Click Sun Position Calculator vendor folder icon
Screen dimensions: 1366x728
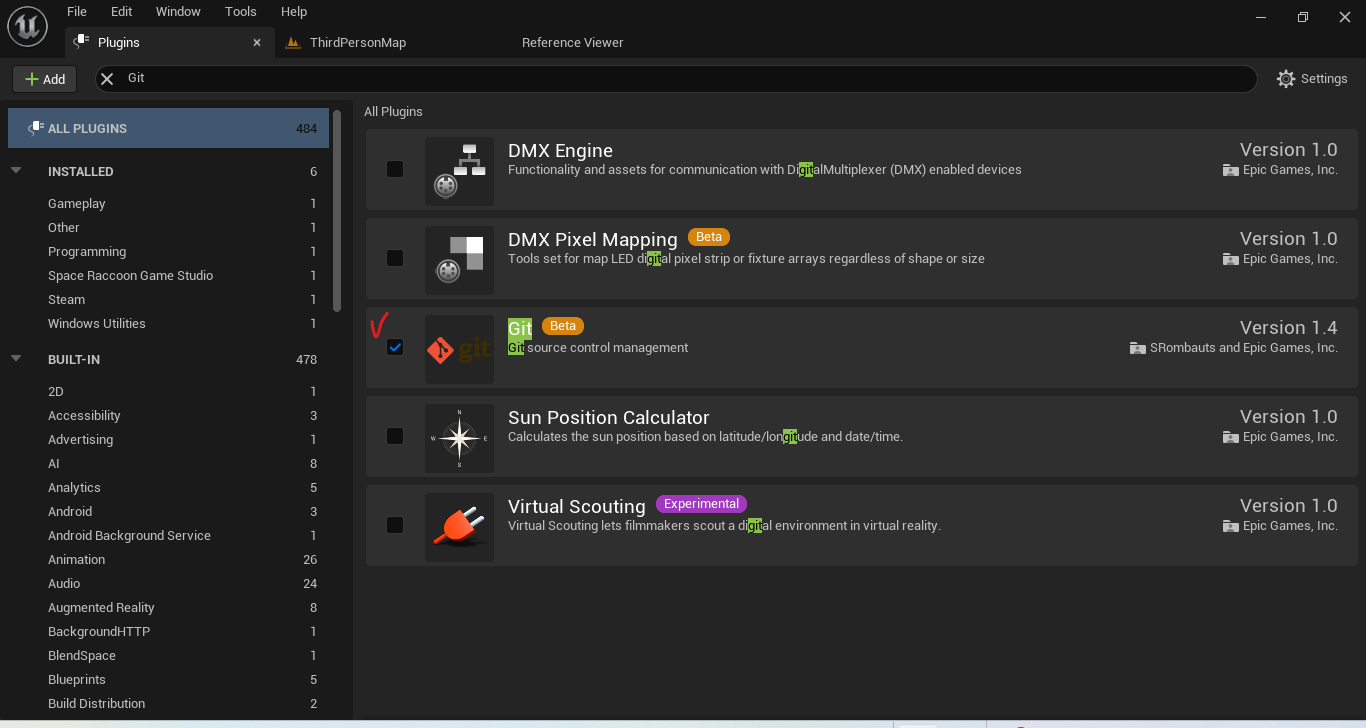click(1230, 437)
